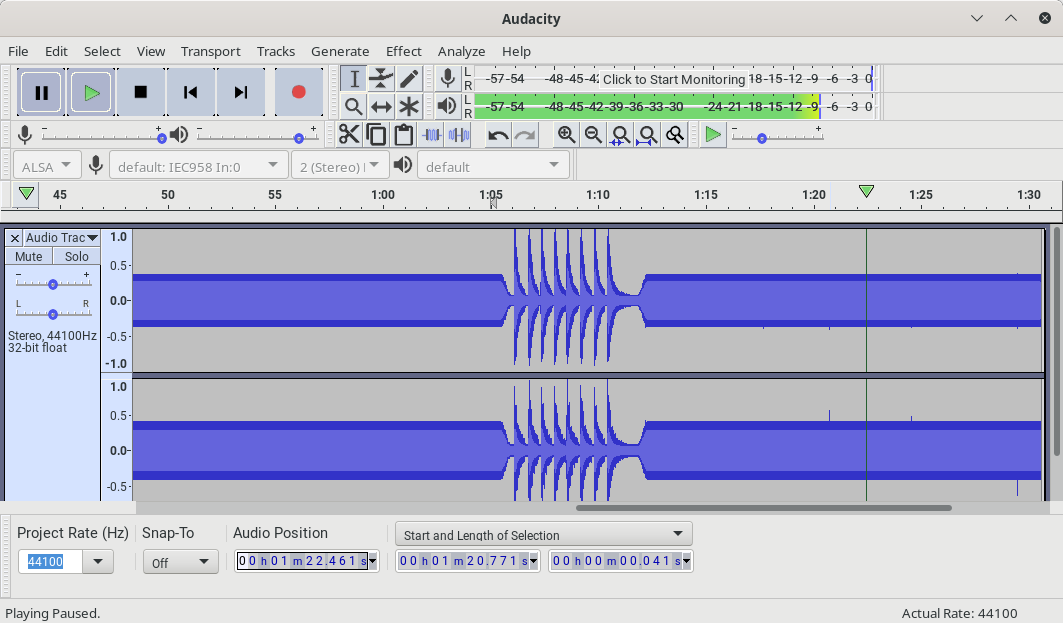Viewport: 1063px width, 623px height.
Task: Click the Play-at-Speed green arrow
Action: pos(713,135)
